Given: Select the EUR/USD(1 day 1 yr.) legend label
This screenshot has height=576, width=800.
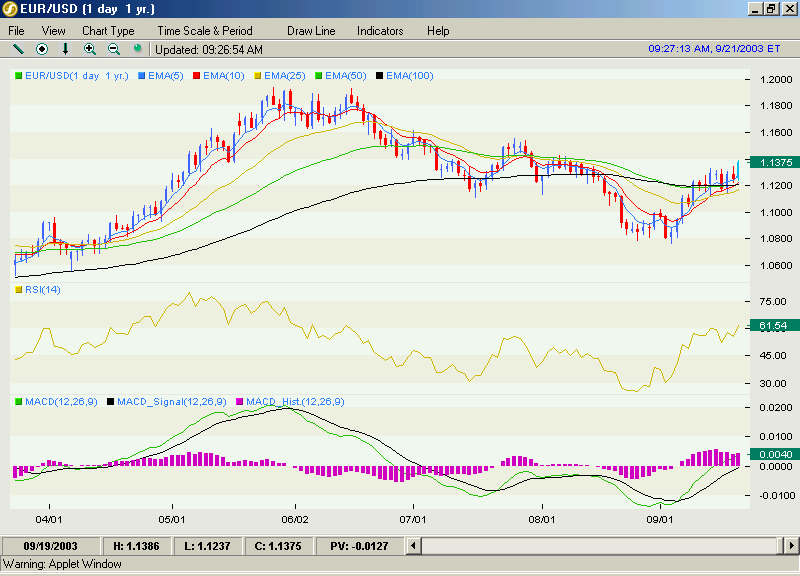Looking at the screenshot, I should pos(77,76).
